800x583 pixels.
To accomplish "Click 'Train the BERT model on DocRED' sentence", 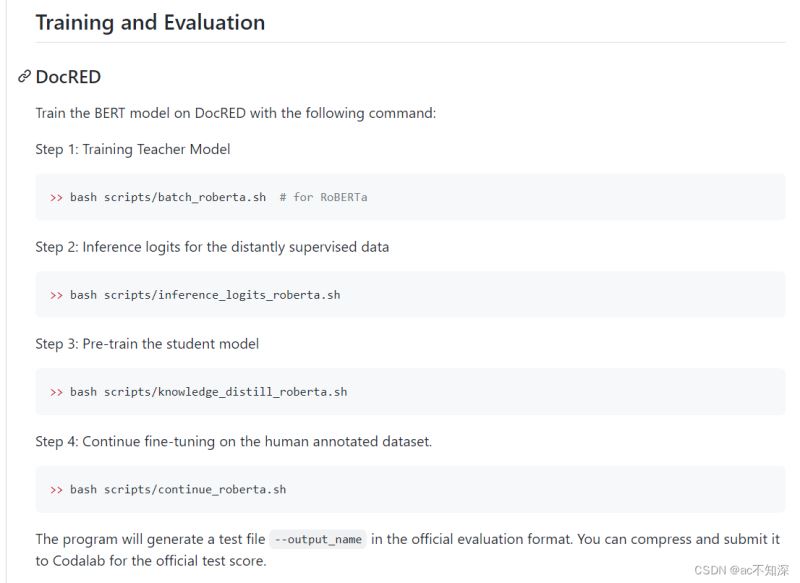I will 236,113.
